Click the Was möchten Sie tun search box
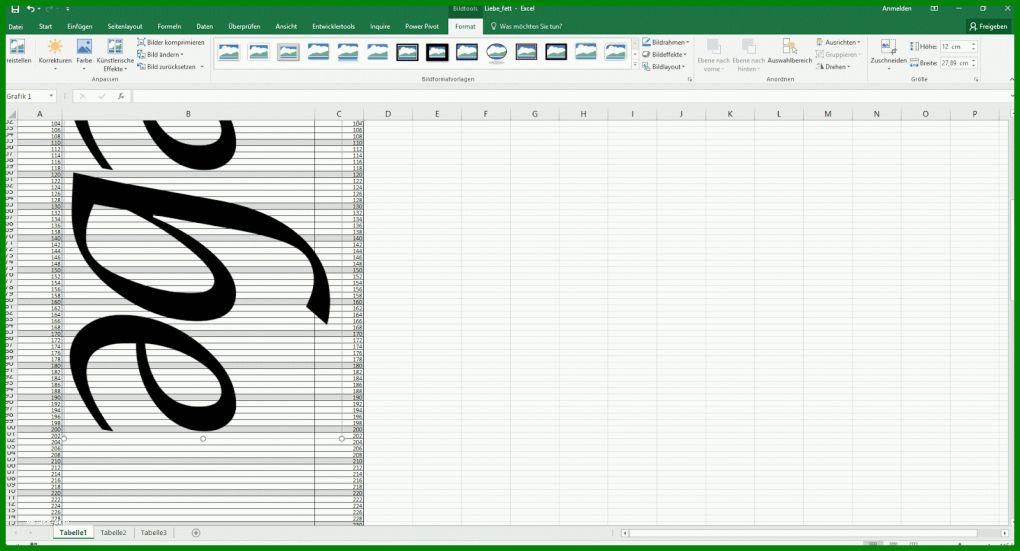 pyautogui.click(x=527, y=27)
